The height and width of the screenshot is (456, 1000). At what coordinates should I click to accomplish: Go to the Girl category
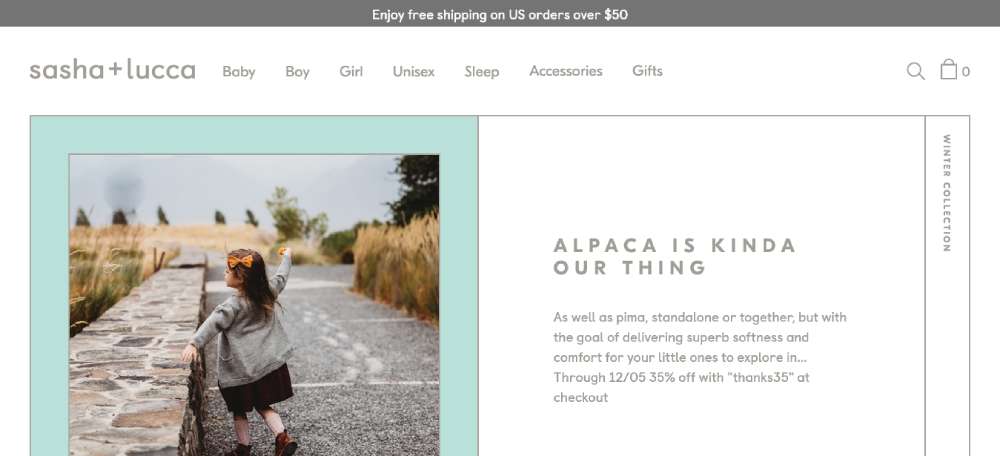pos(351,71)
